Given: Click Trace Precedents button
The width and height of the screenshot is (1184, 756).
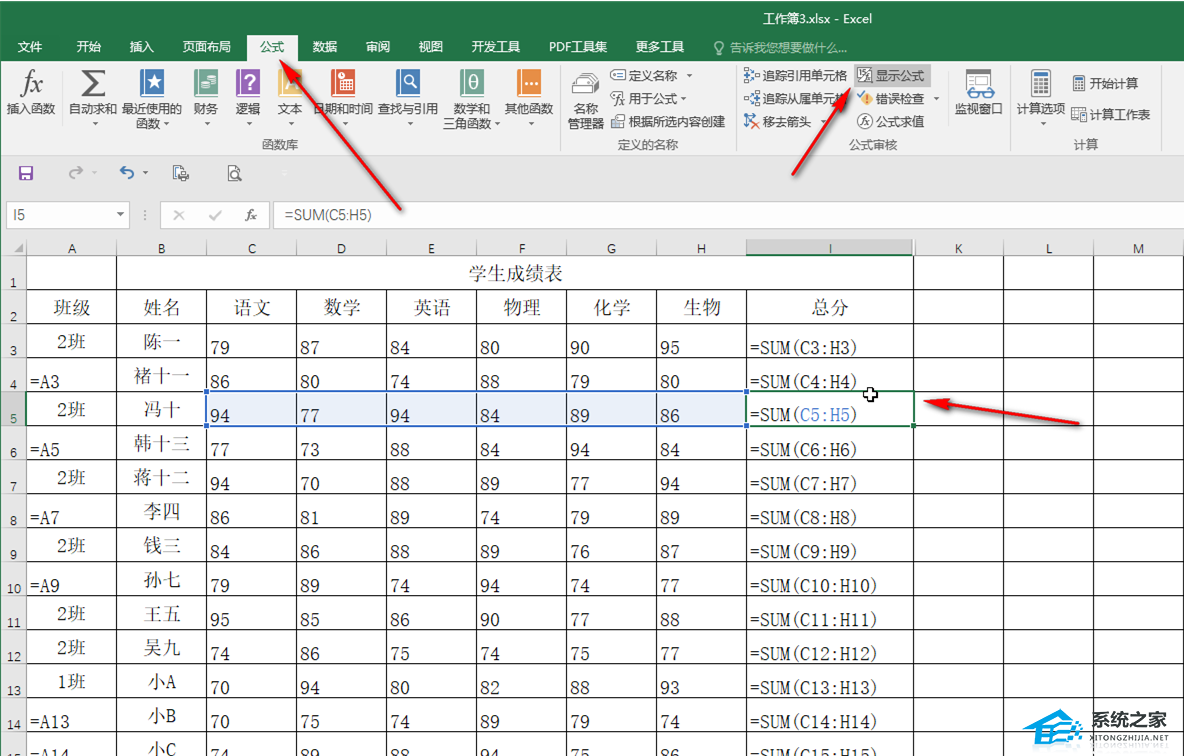Looking at the screenshot, I should point(796,75).
